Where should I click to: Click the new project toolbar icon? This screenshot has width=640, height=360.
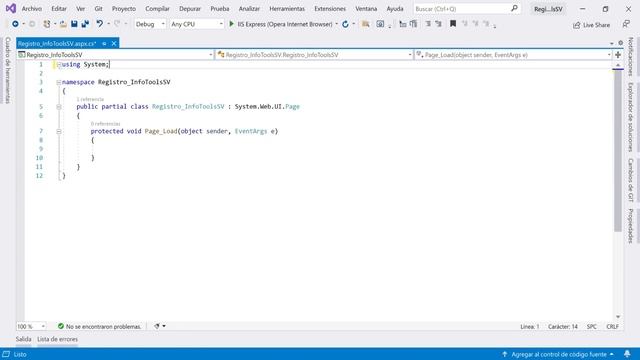pos(47,24)
